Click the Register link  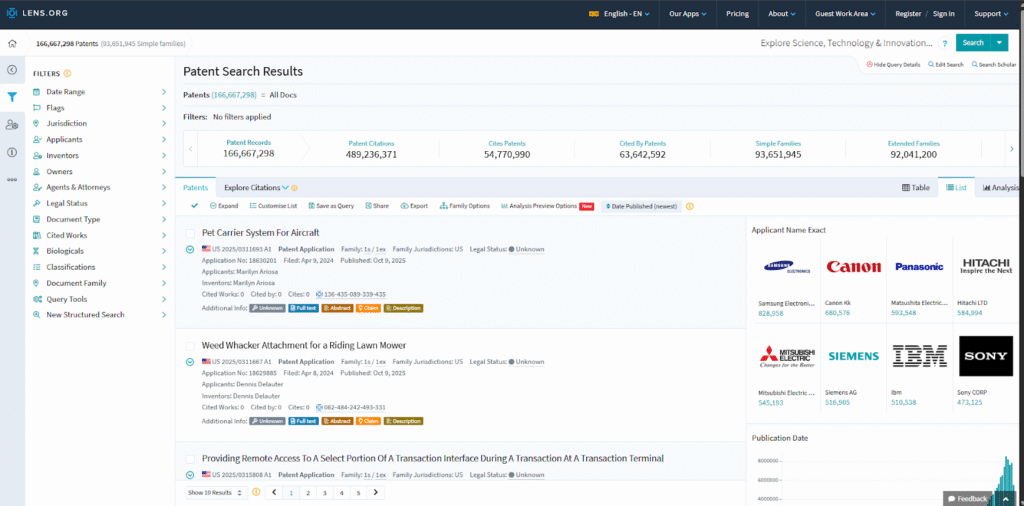[x=908, y=14]
